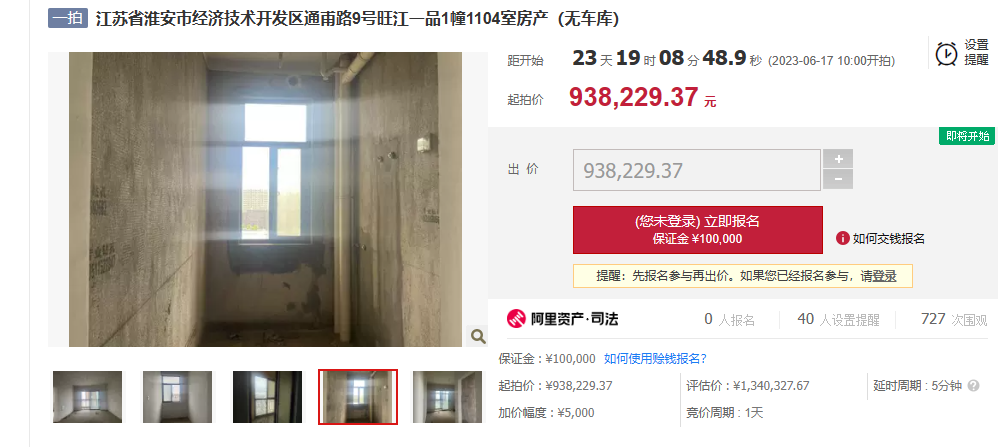Open 如何使用赊钱报名 help link
Image resolution: width=998 pixels, height=447 pixels.
coord(656,358)
